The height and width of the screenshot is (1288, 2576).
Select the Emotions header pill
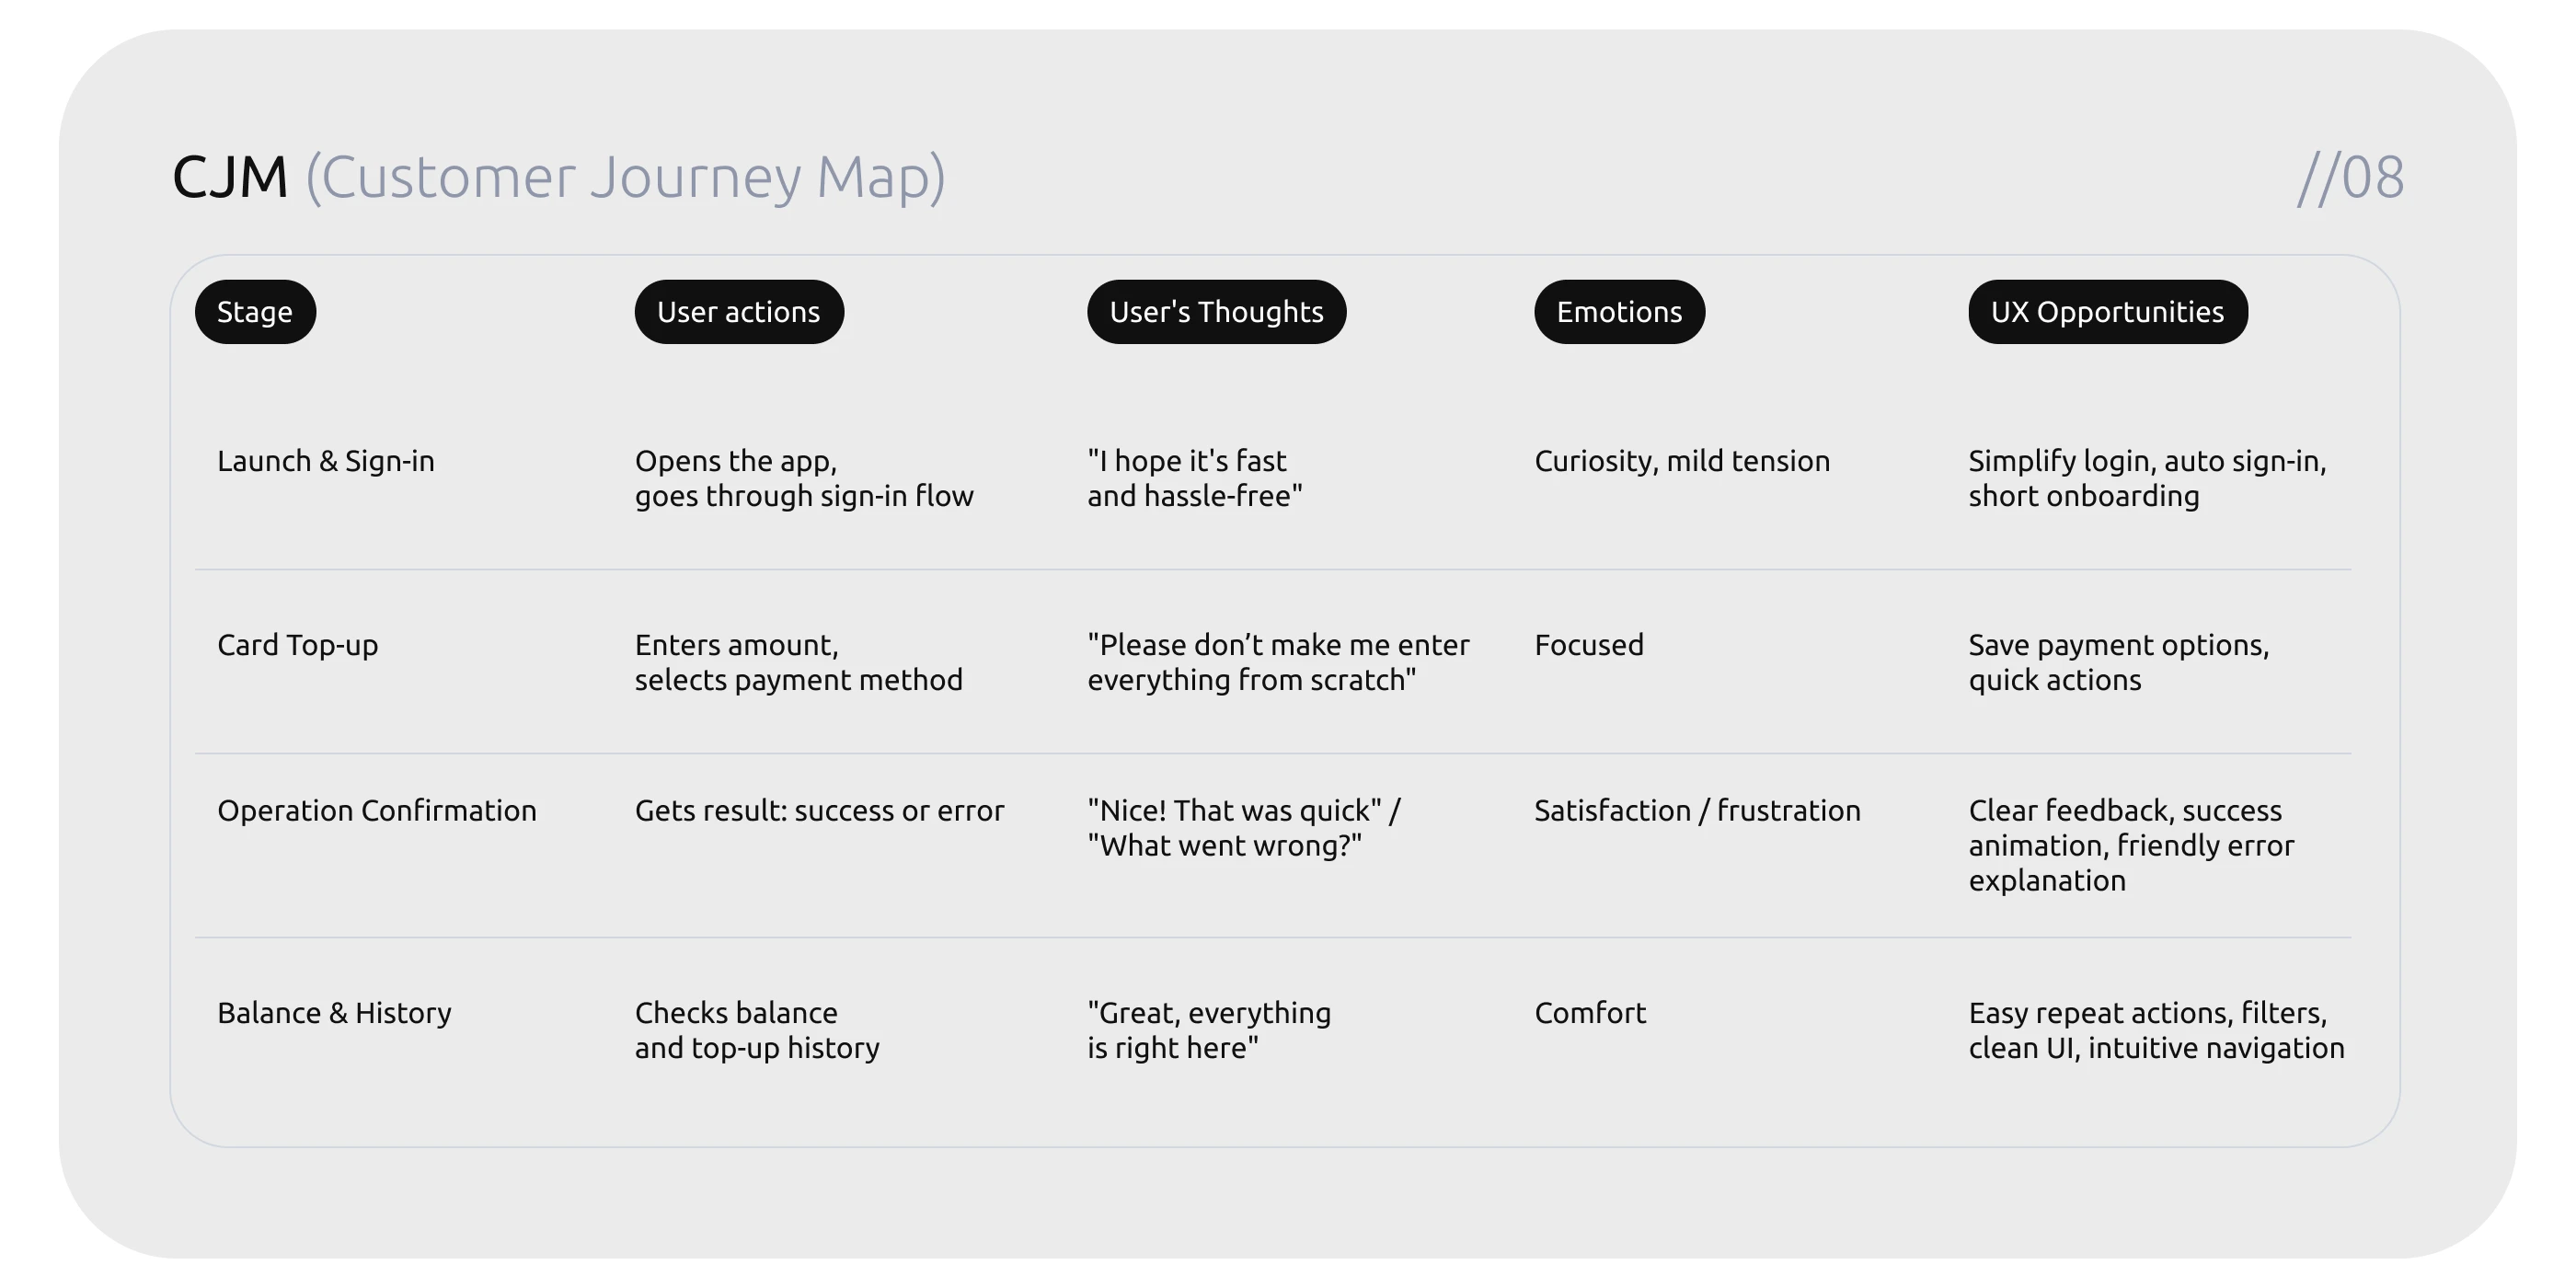tap(1619, 312)
